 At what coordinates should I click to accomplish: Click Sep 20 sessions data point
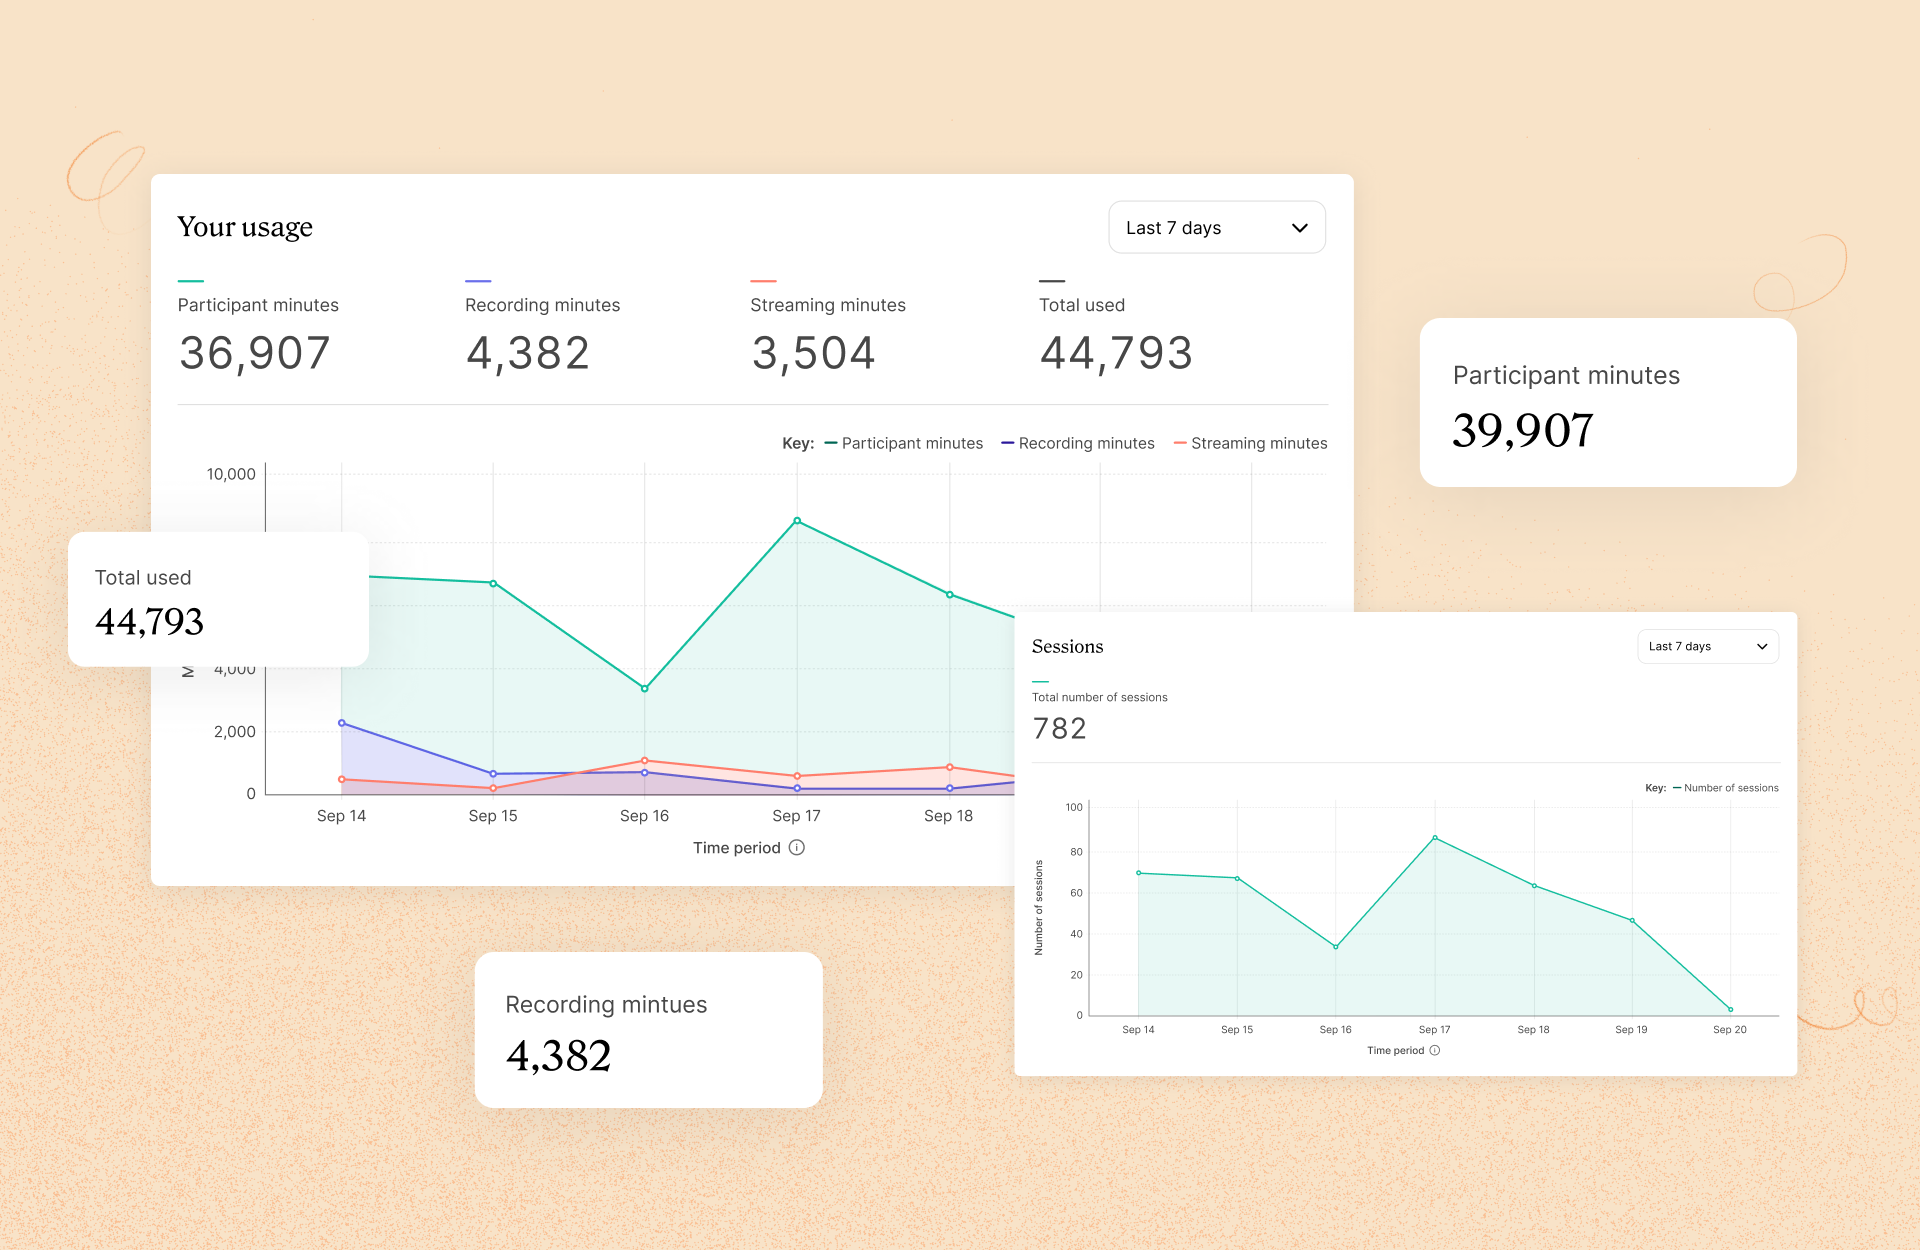coord(1730,1010)
